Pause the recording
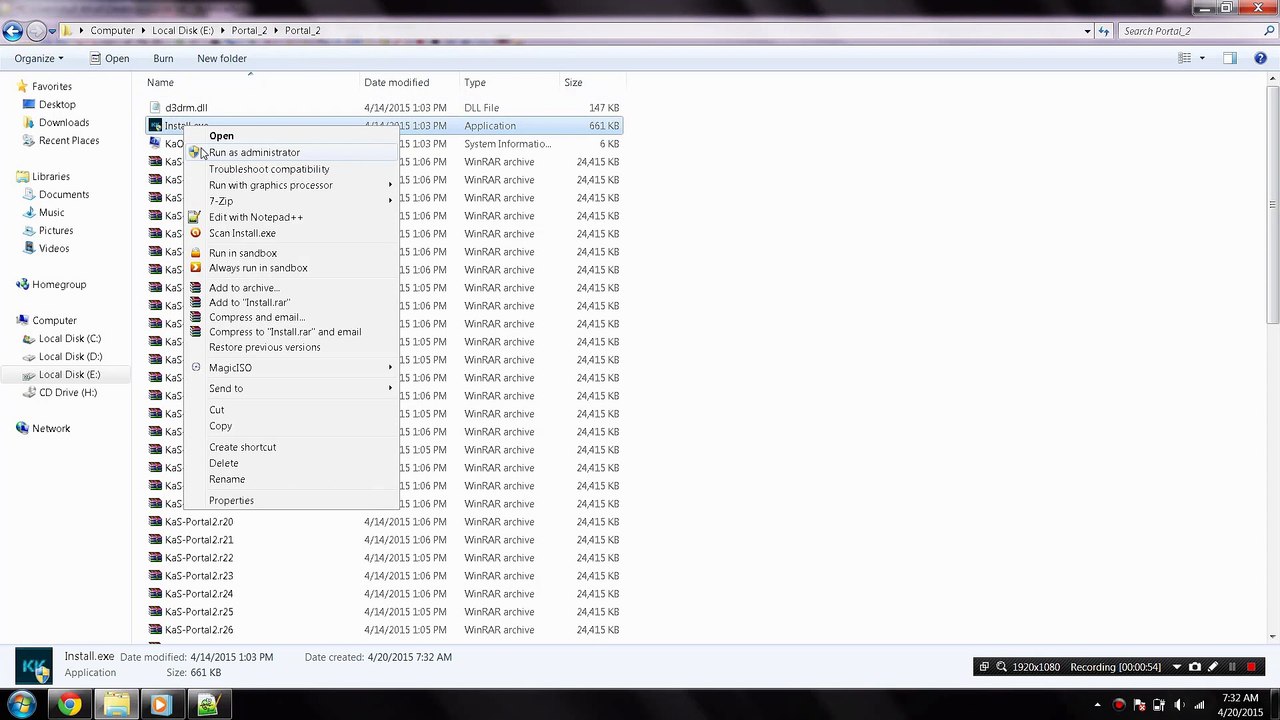1280x720 pixels. point(1232,667)
